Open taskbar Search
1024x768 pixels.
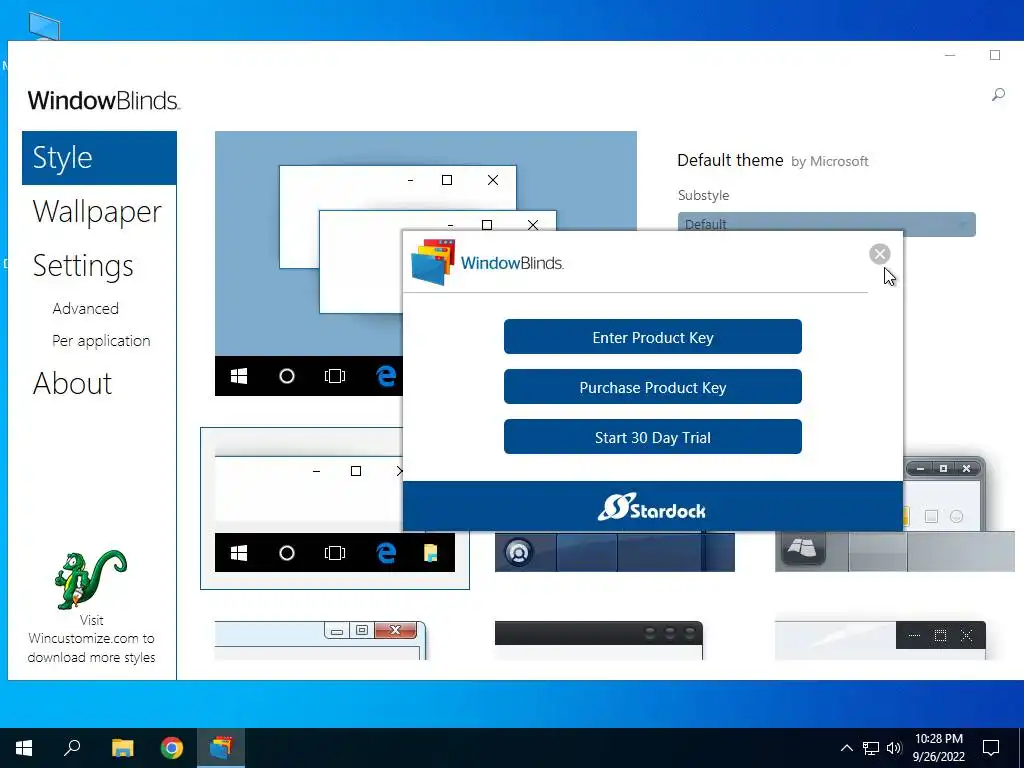(72, 748)
